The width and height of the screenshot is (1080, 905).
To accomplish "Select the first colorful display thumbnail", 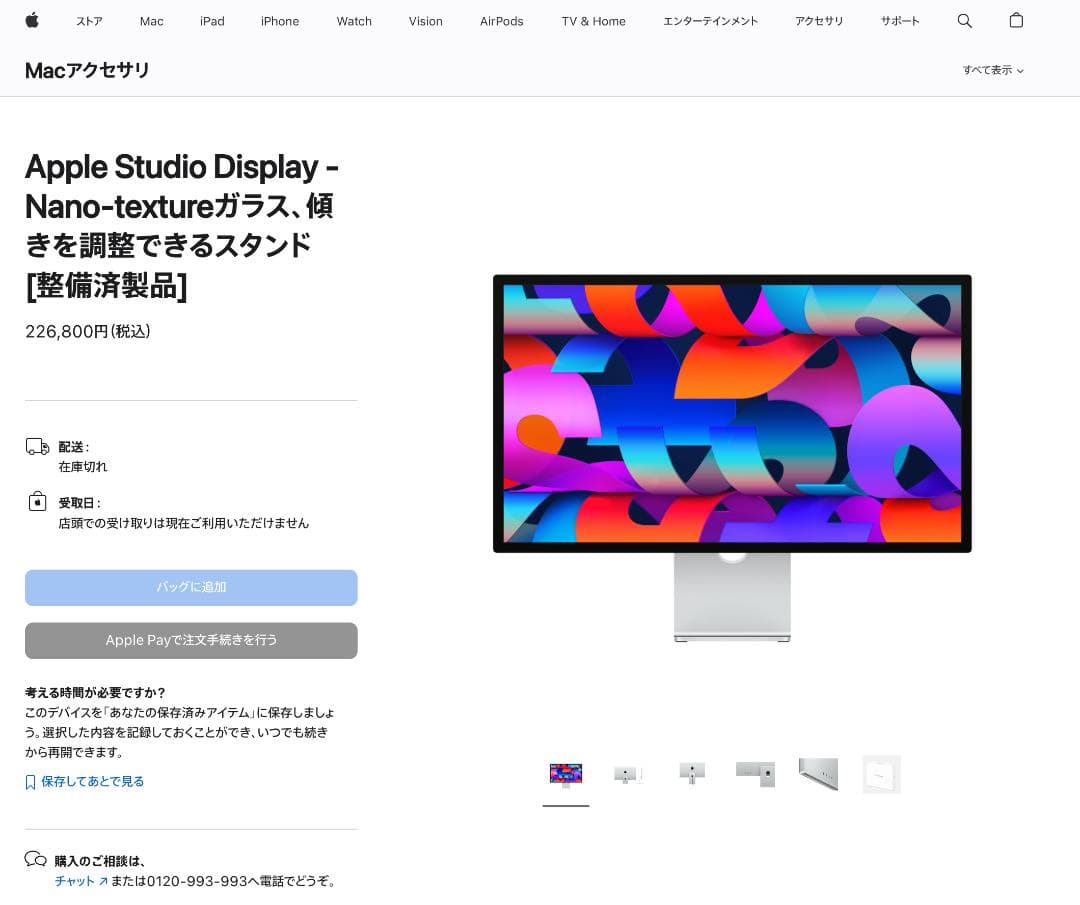I will click(566, 775).
